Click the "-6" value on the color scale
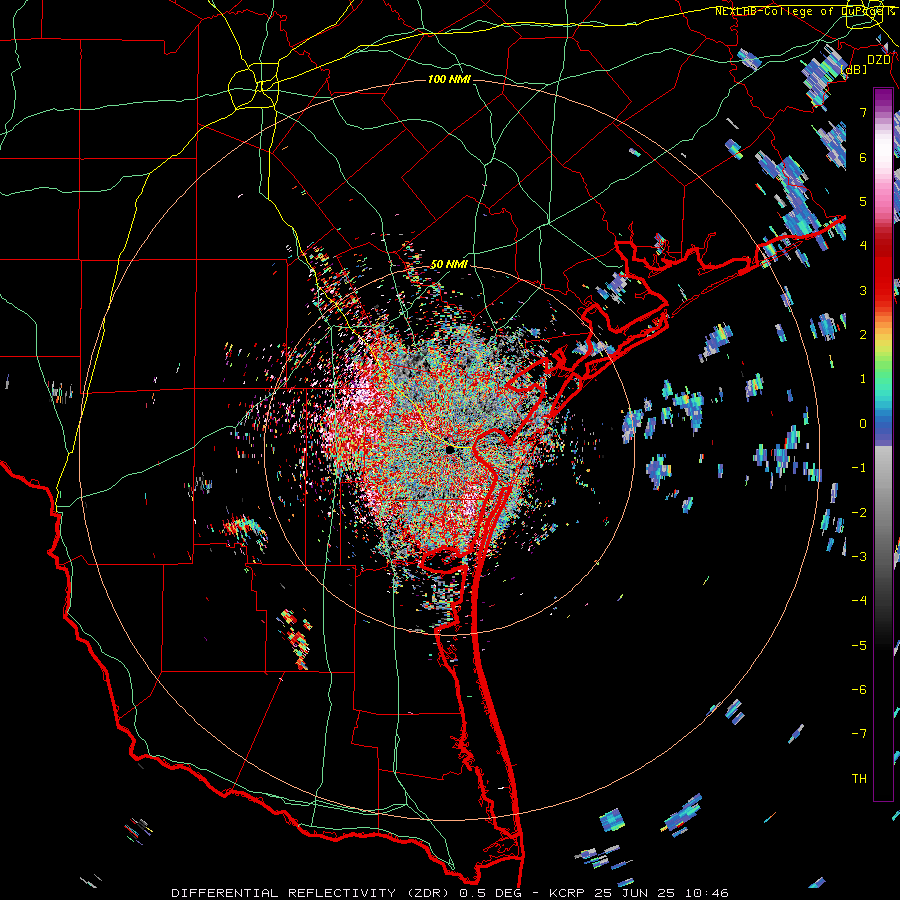 [859, 690]
